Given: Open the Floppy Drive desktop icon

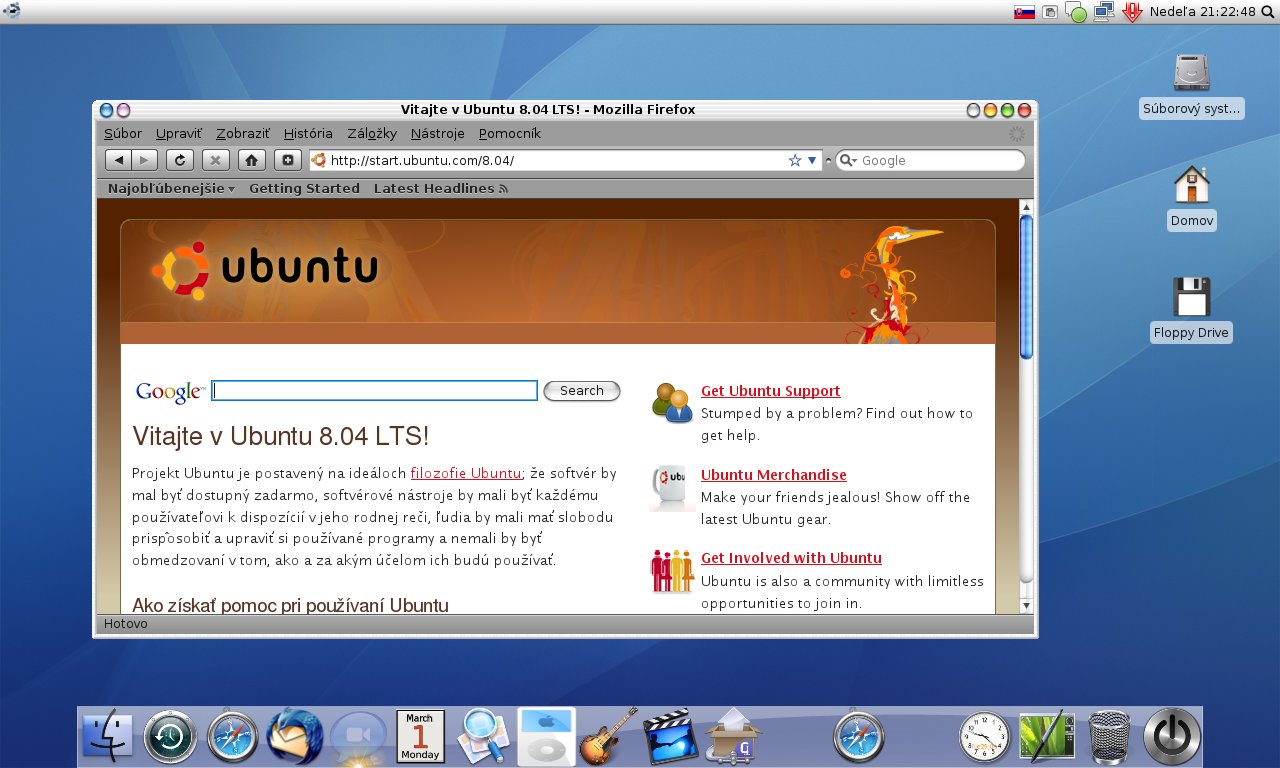Looking at the screenshot, I should click(1191, 309).
